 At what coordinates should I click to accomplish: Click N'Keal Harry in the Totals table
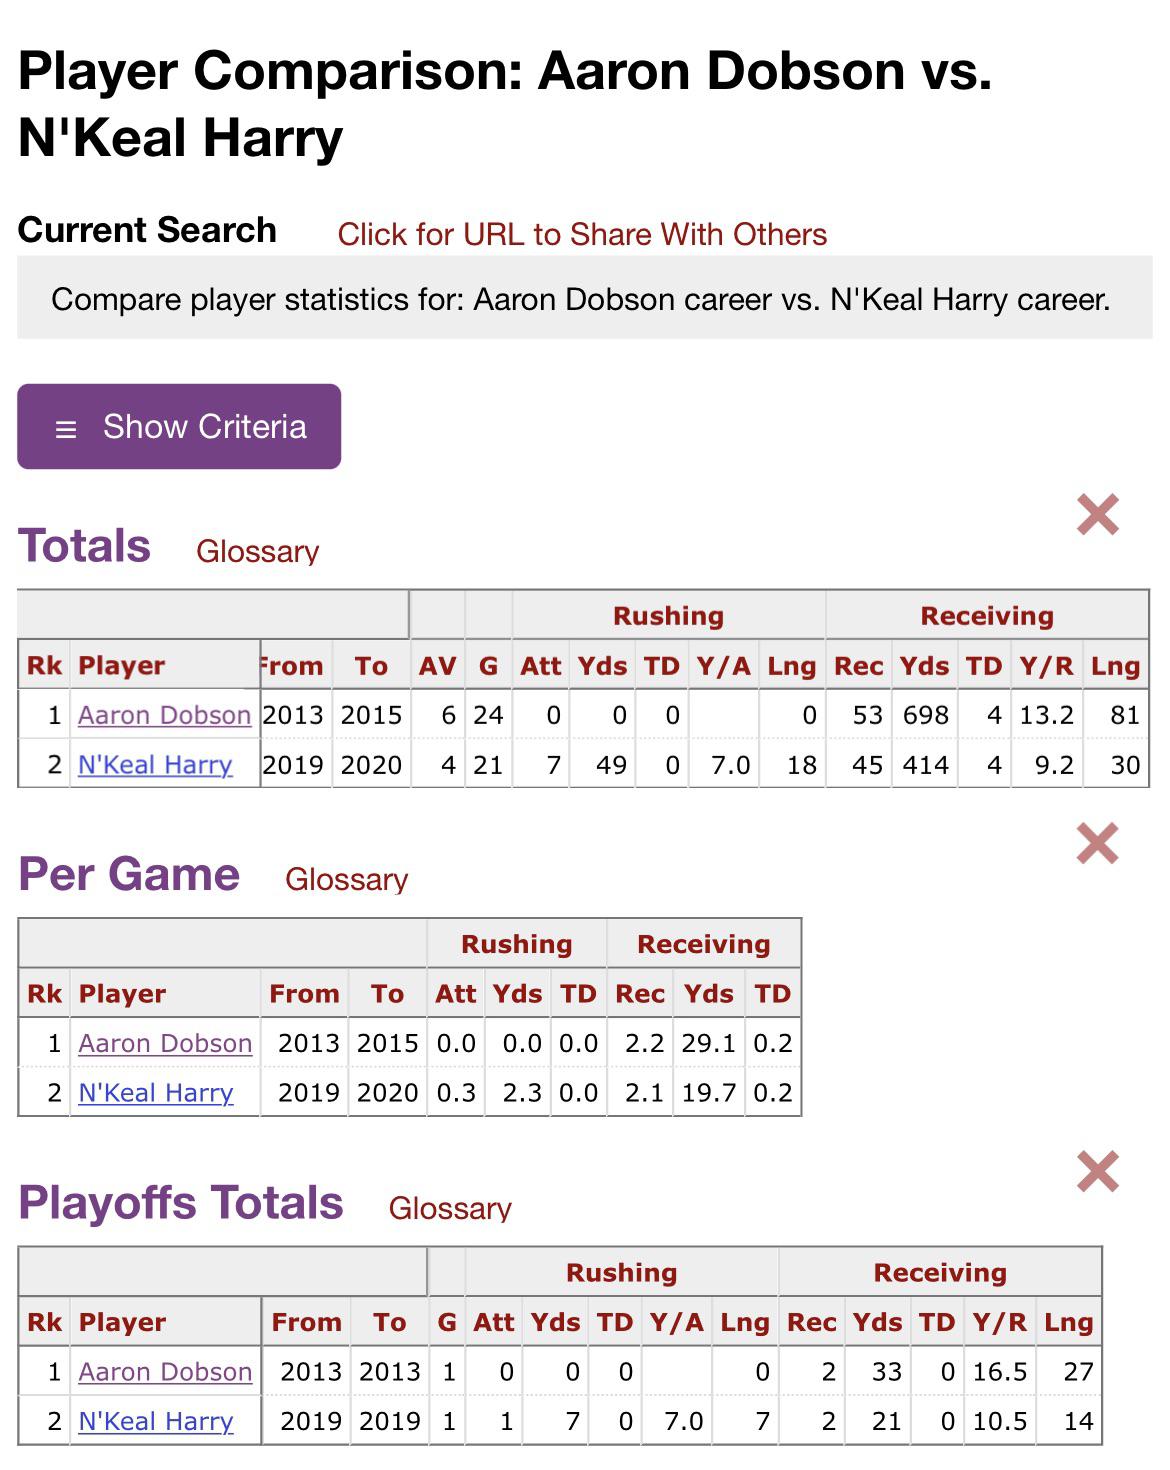[x=154, y=765]
